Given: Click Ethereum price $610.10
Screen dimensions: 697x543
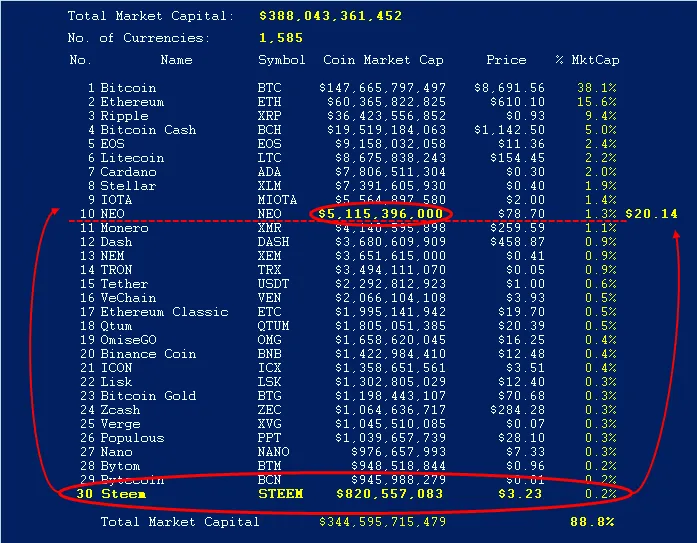Looking at the screenshot, I should (517, 102).
